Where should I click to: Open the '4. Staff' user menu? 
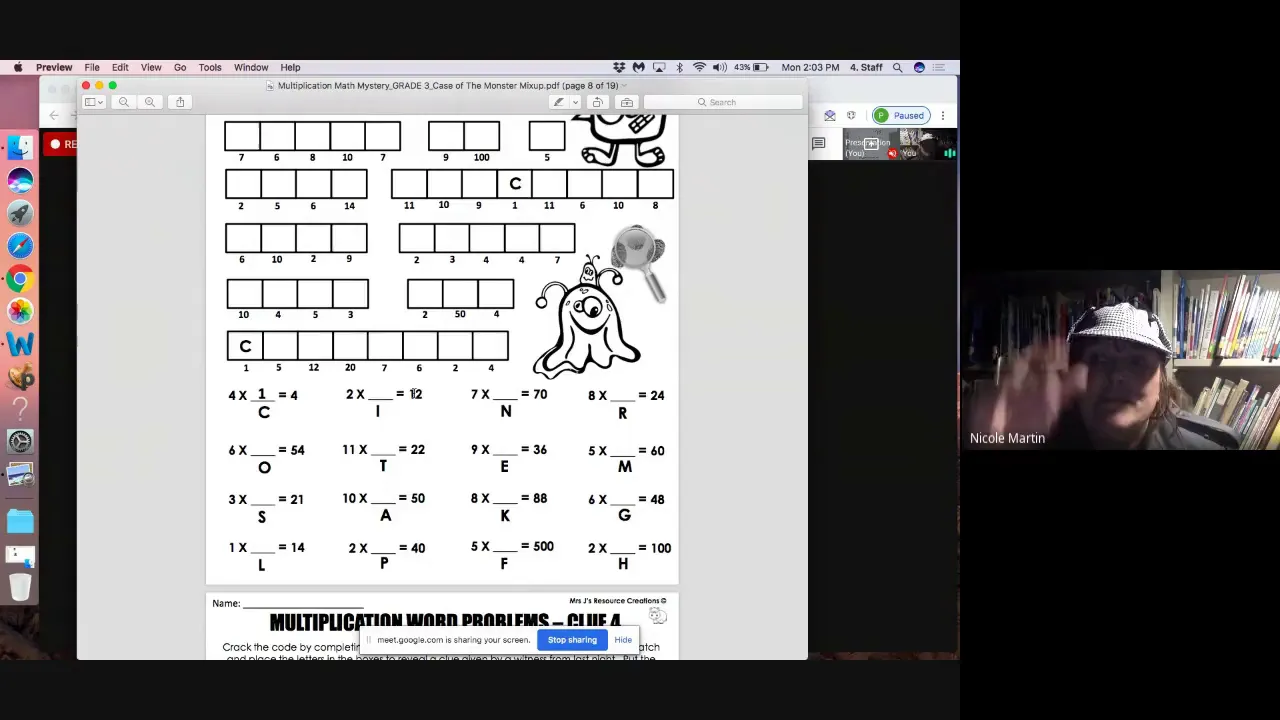pyautogui.click(x=866, y=67)
